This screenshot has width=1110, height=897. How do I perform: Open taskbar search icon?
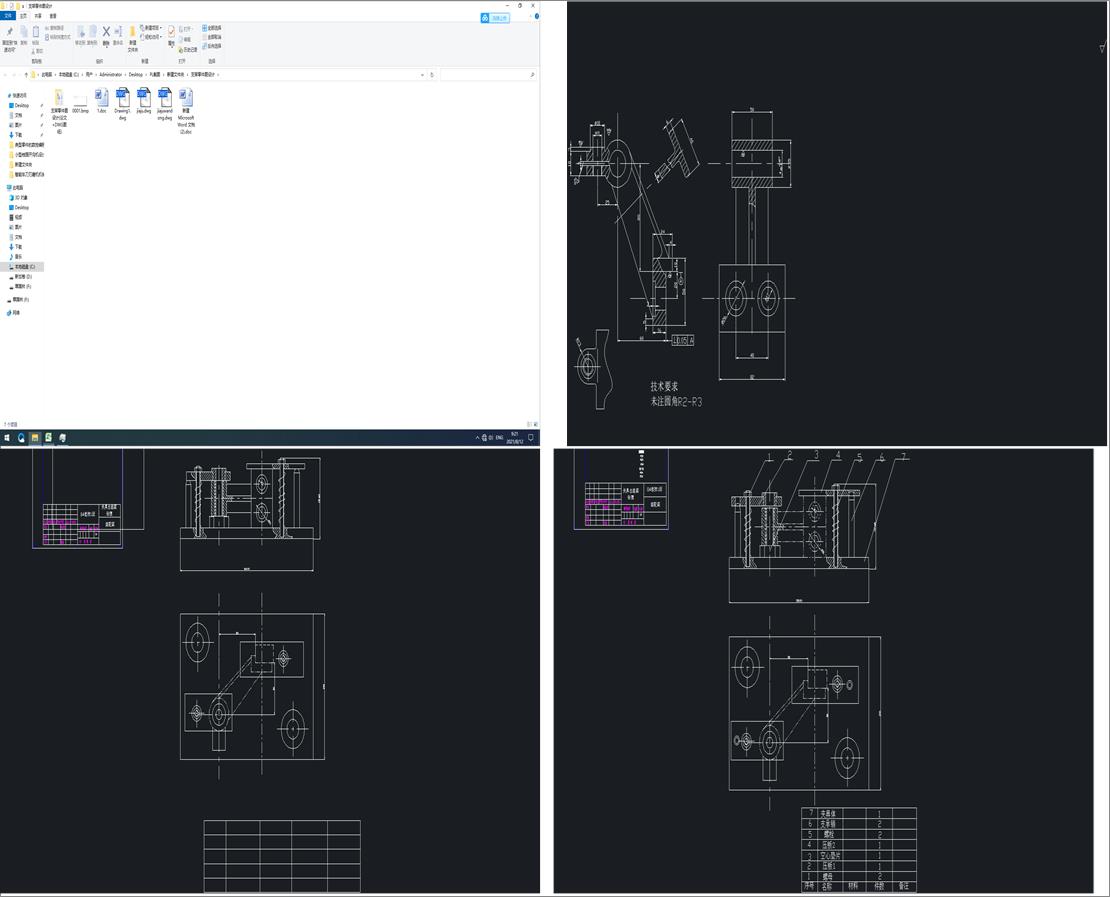21,438
